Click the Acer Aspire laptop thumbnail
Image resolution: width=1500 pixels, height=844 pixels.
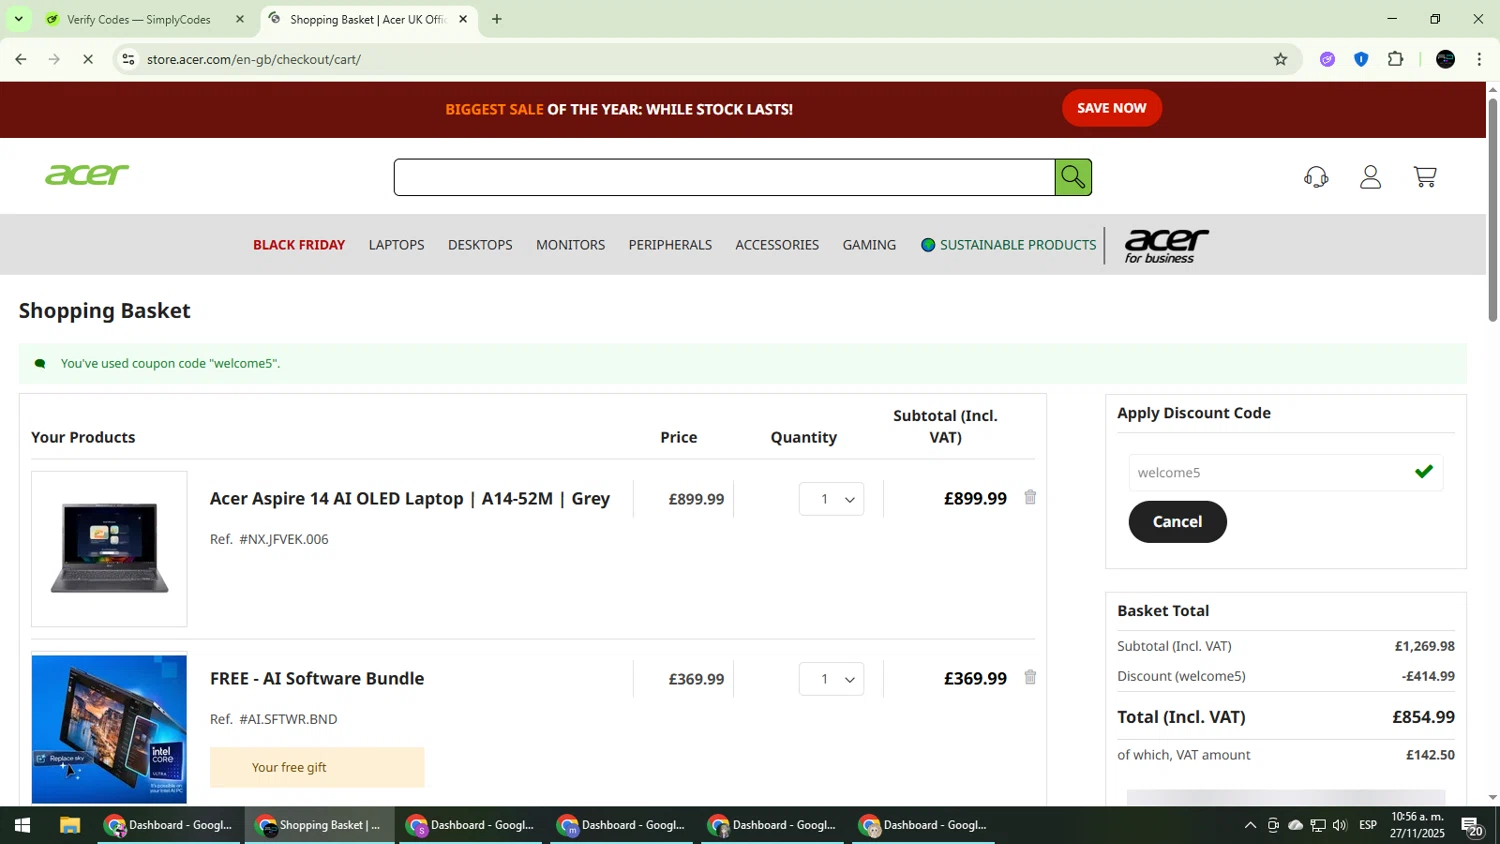coord(109,549)
